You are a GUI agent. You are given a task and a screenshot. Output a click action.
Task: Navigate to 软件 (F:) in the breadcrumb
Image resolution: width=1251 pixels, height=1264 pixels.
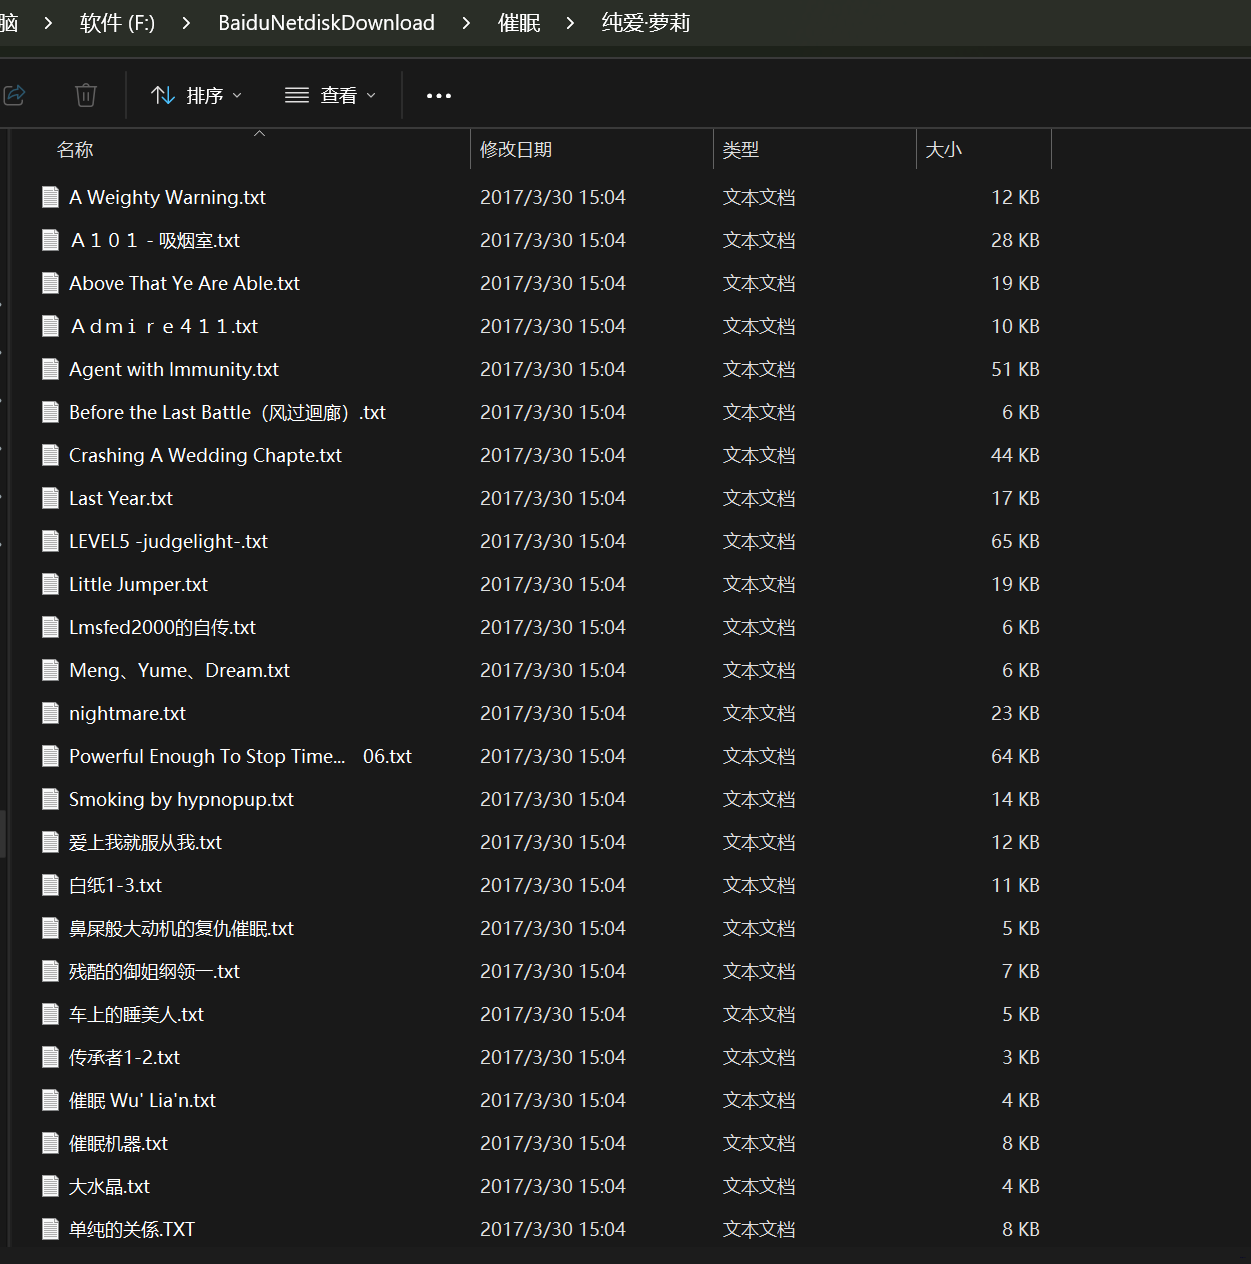(117, 23)
